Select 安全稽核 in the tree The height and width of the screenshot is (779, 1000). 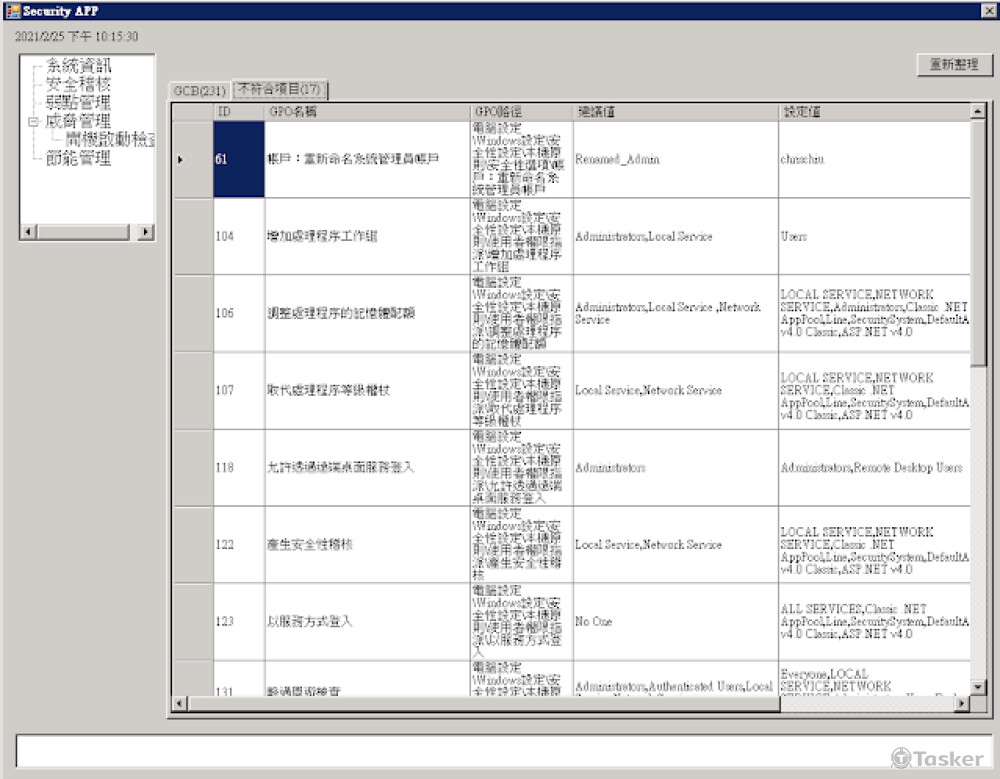pyautogui.click(x=79, y=84)
